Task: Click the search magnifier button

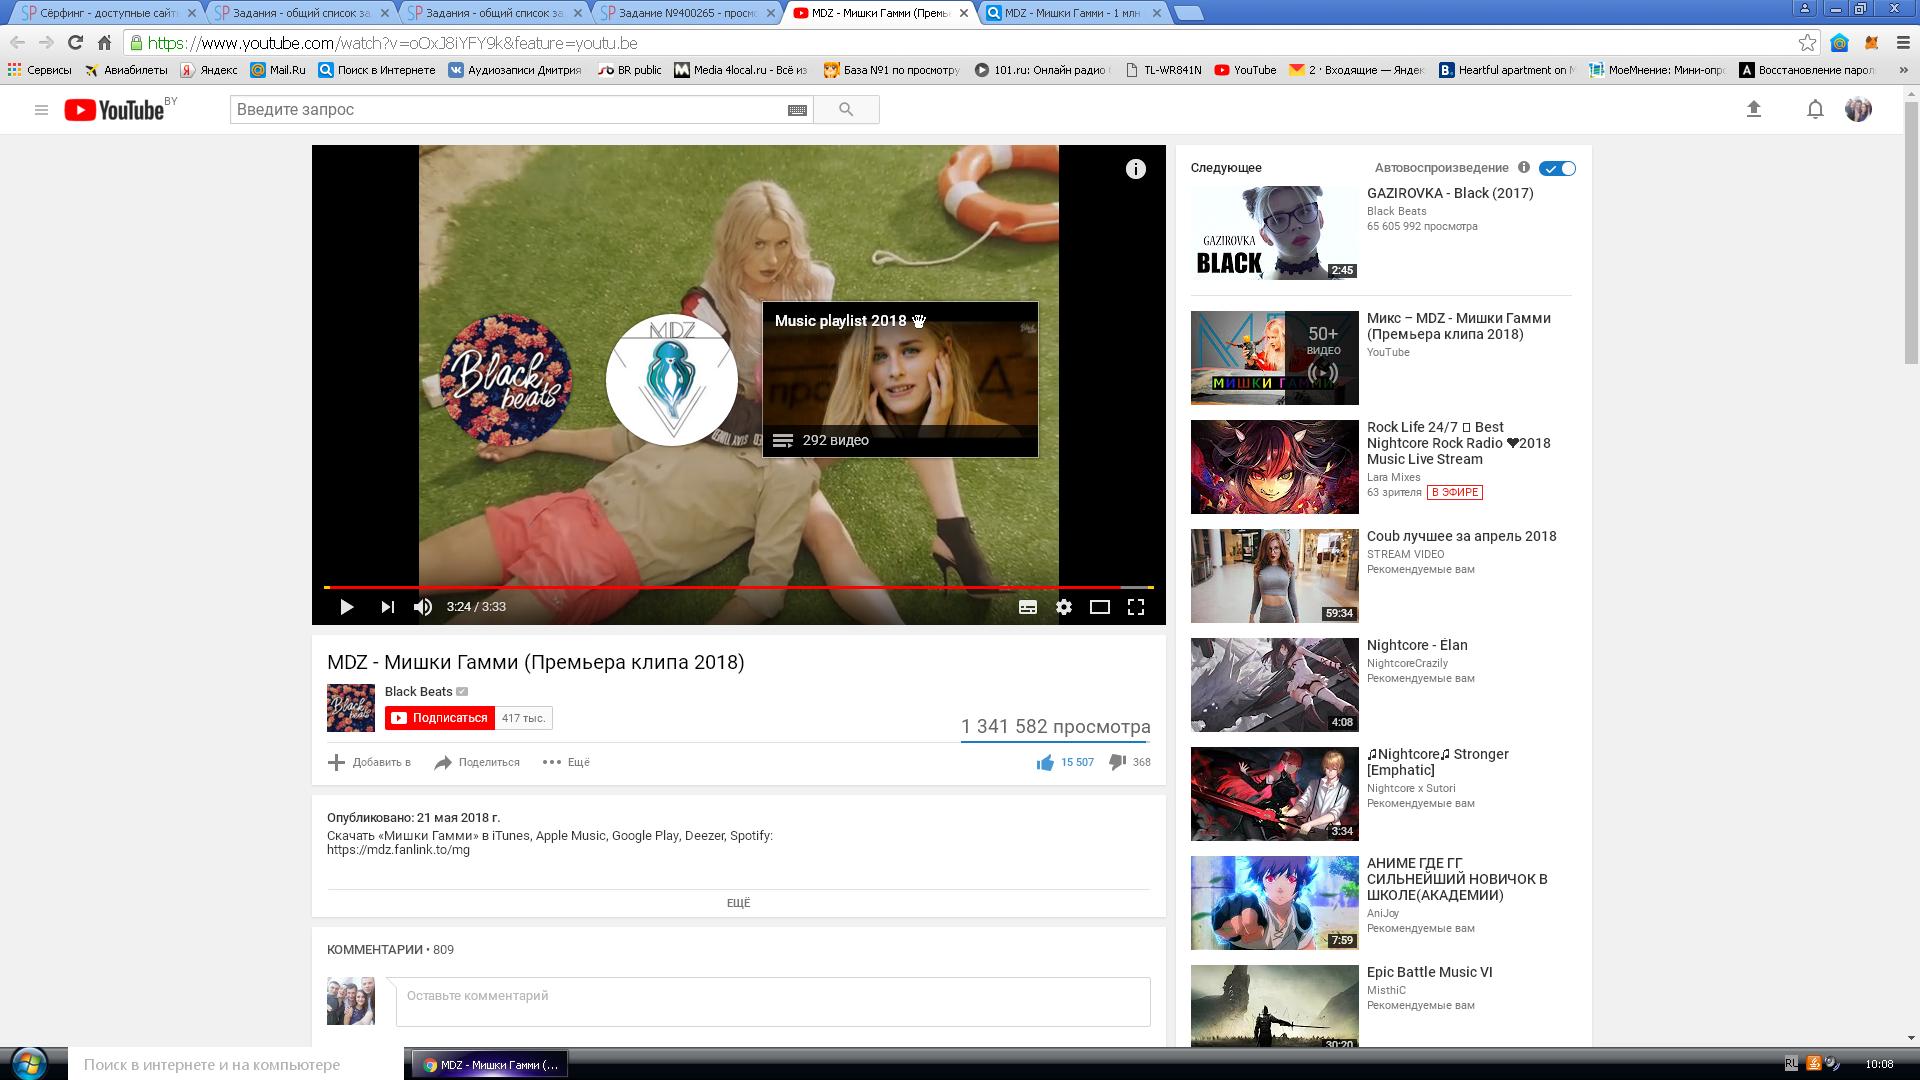Action: 846,110
